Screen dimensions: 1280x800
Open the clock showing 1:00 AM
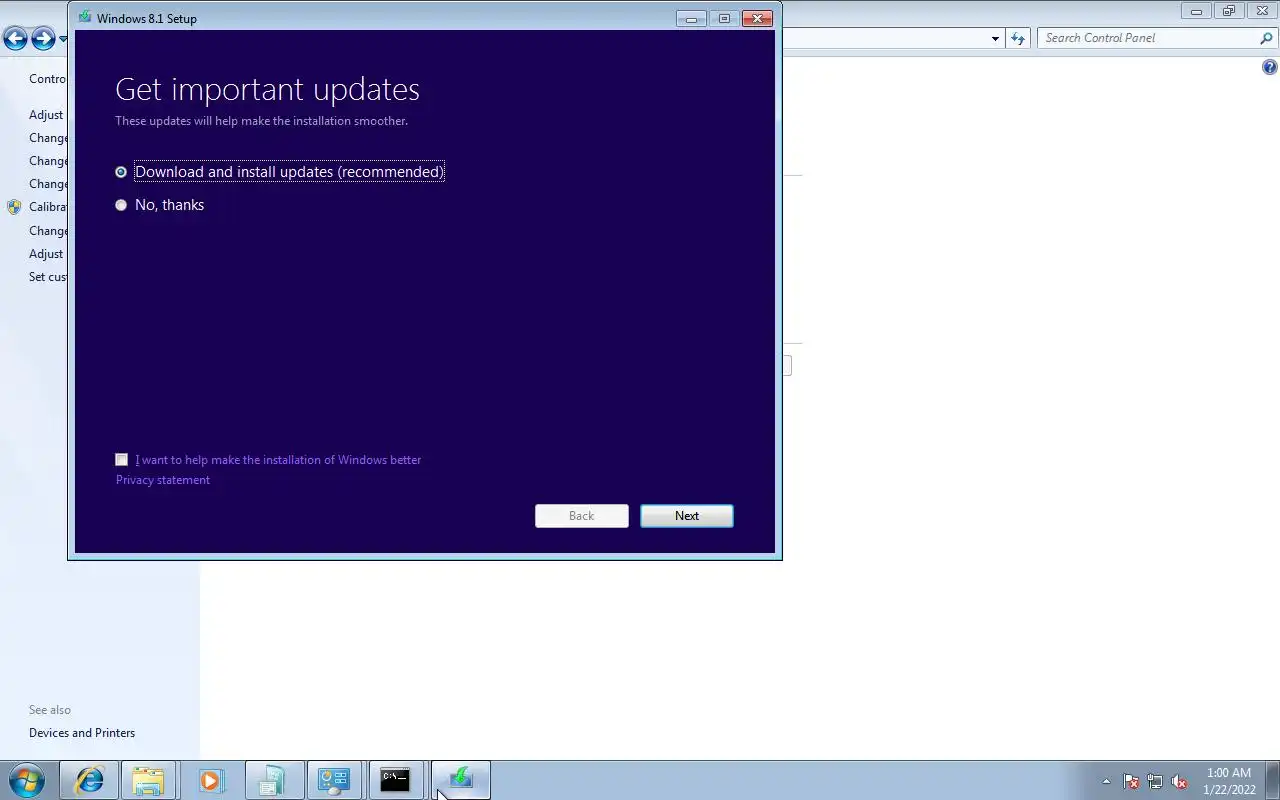[x=1229, y=781]
